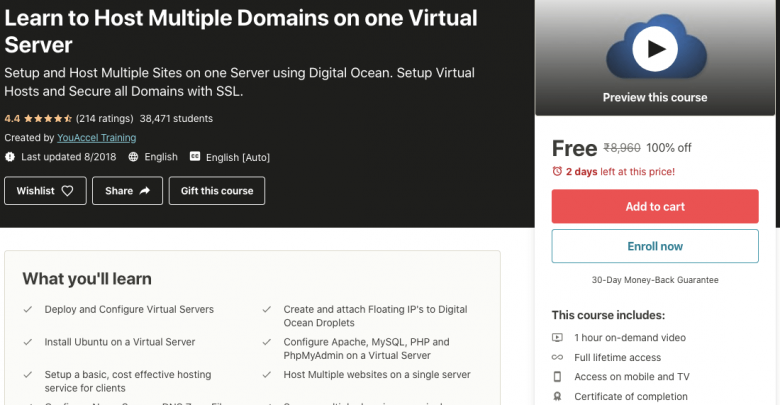Viewport: 780px width, 405px height.
Task: Click the Preview this course label
Action: [x=655, y=98]
